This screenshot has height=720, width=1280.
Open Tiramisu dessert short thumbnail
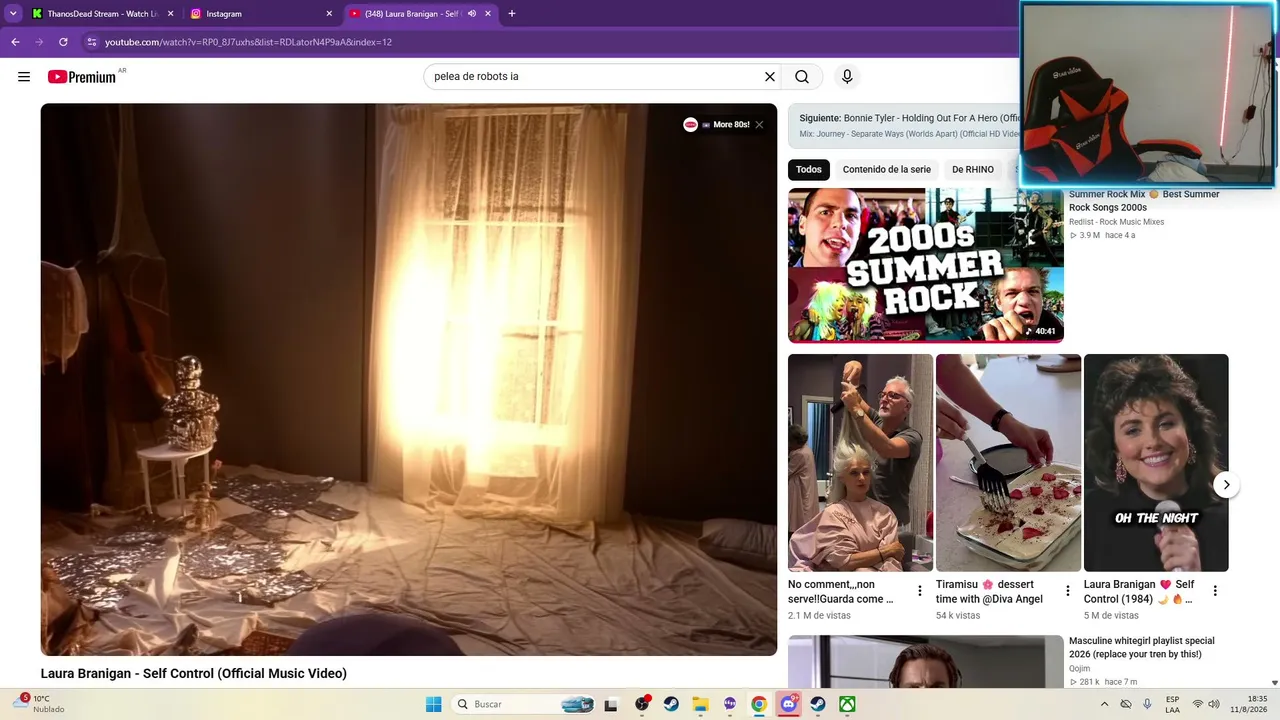1008,463
